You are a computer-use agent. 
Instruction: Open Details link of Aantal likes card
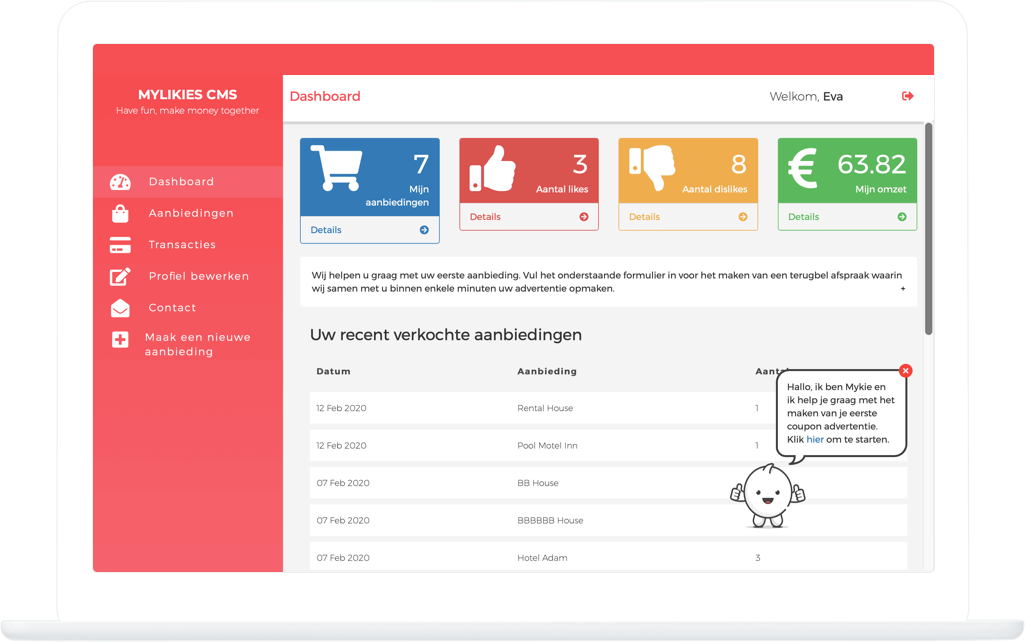[485, 217]
